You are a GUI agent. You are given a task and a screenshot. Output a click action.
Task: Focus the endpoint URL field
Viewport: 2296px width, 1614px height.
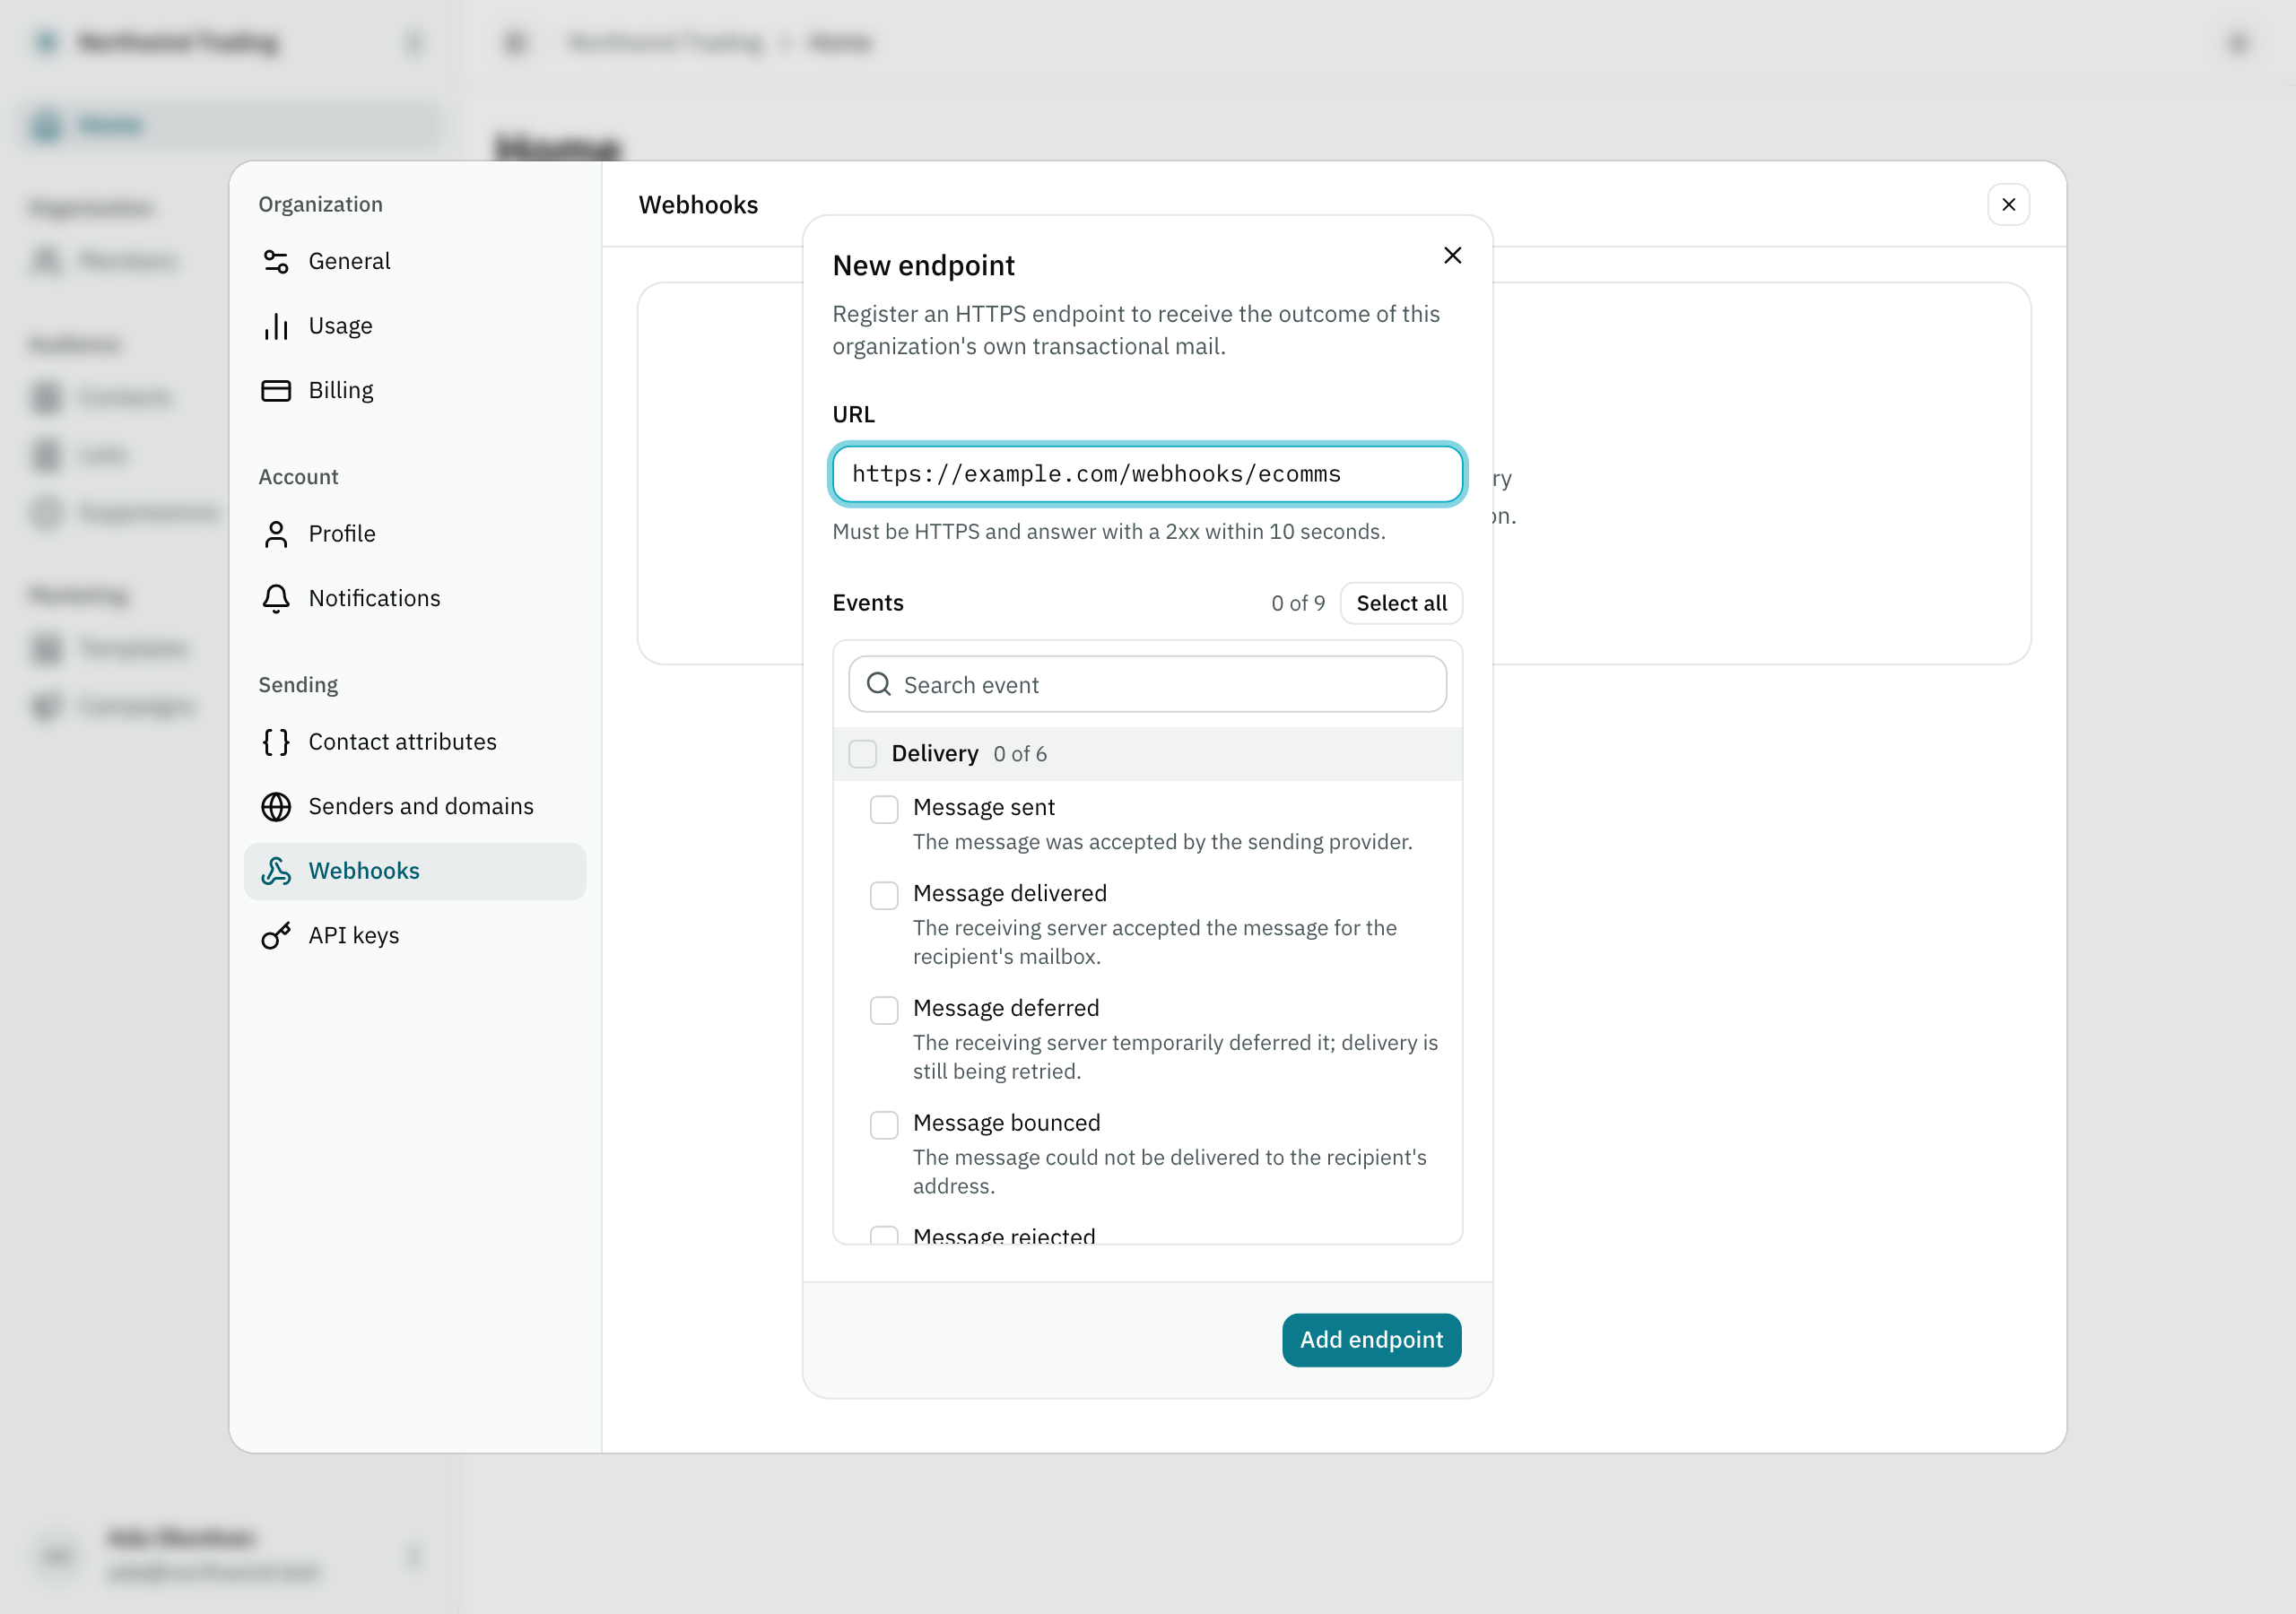pos(1147,474)
